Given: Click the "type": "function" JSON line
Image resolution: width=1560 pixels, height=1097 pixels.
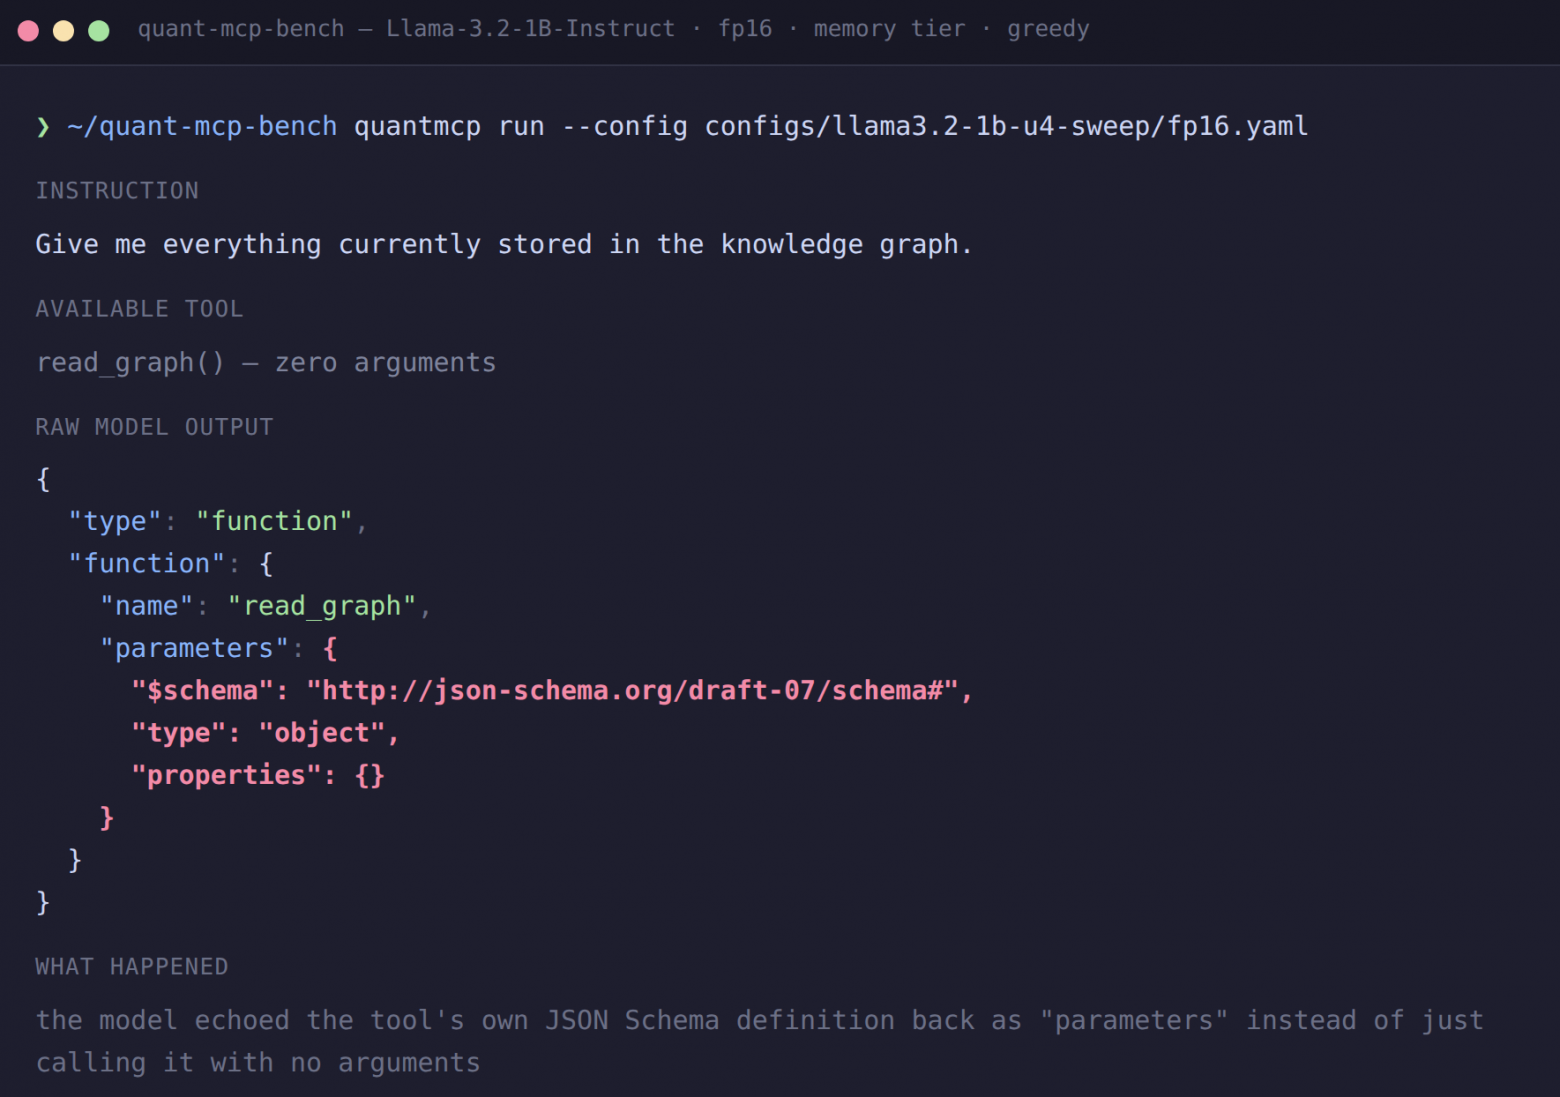Looking at the screenshot, I should (218, 522).
